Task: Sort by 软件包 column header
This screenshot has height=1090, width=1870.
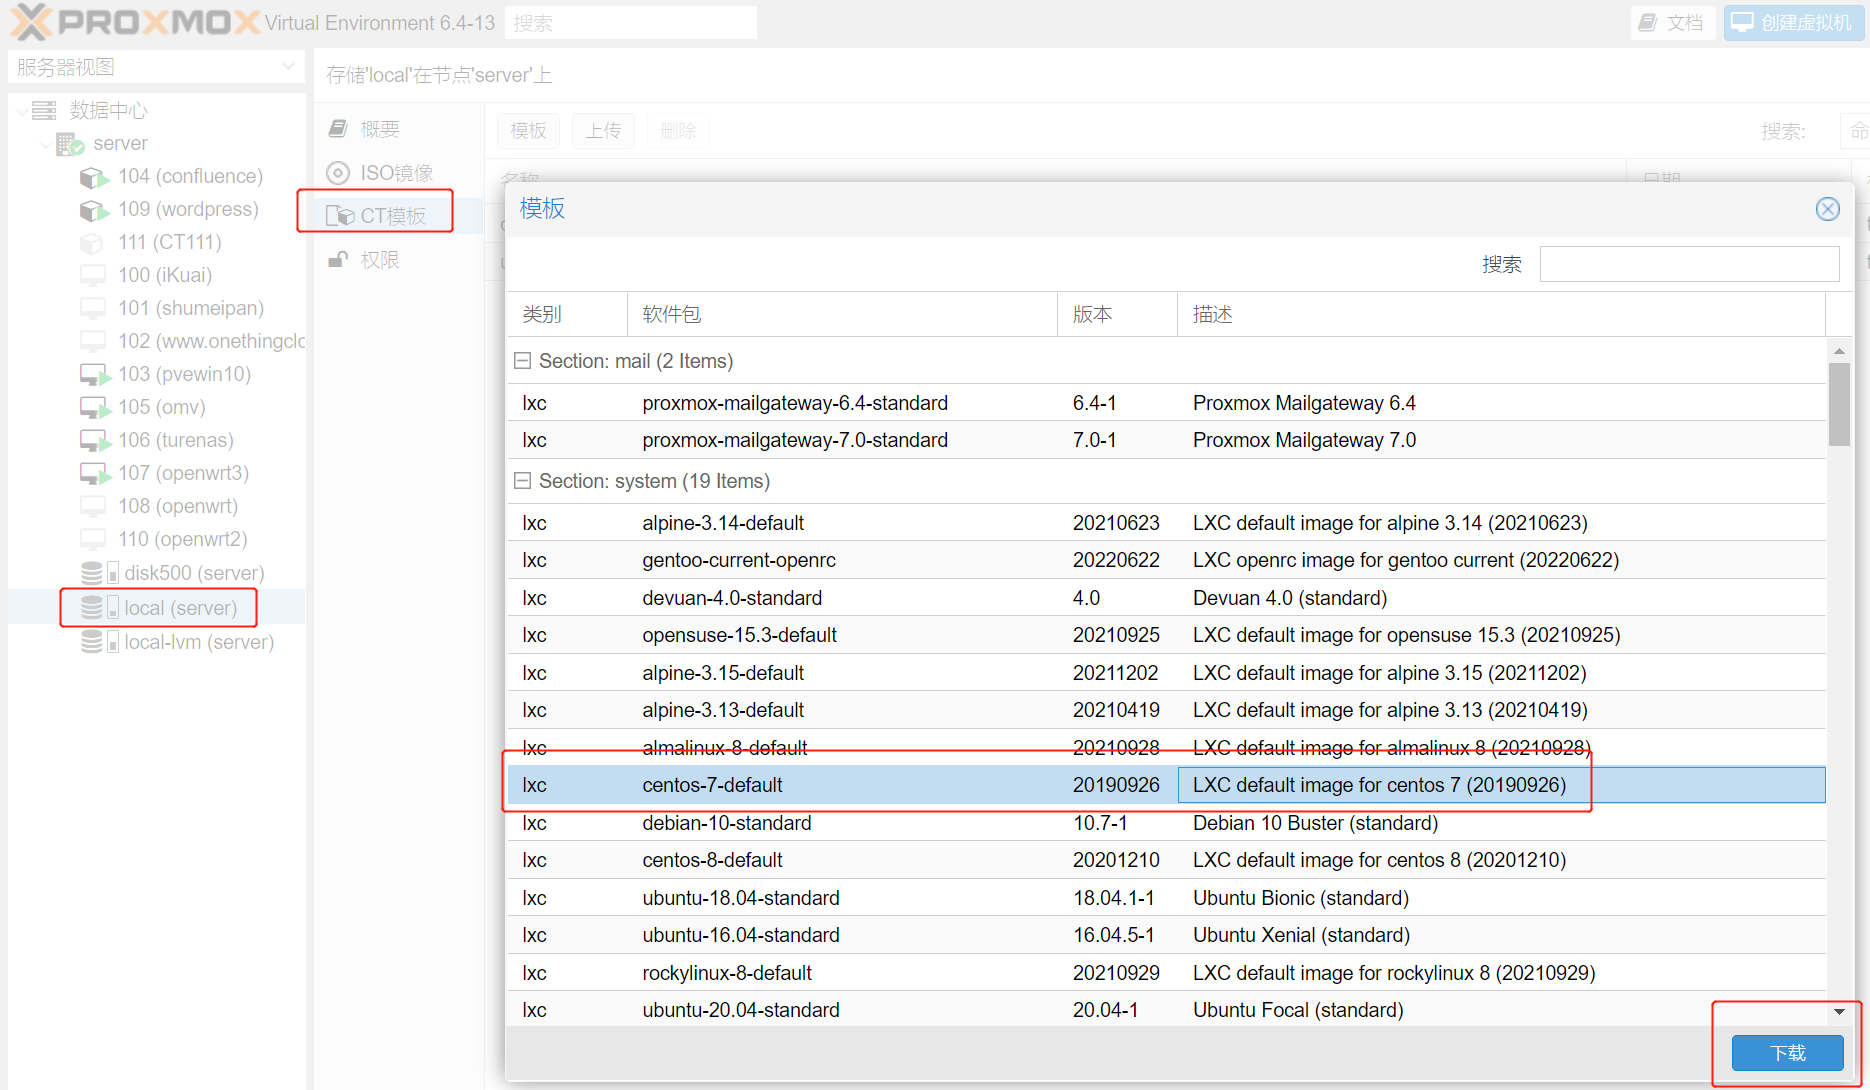Action: tap(842, 315)
